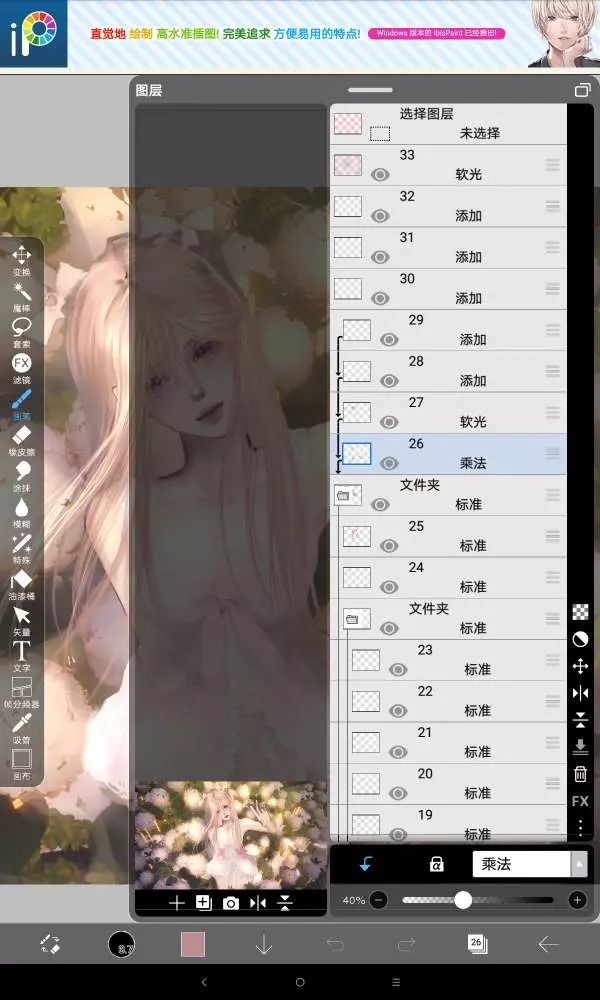Select layer 24 标准 row

pyautogui.click(x=448, y=578)
